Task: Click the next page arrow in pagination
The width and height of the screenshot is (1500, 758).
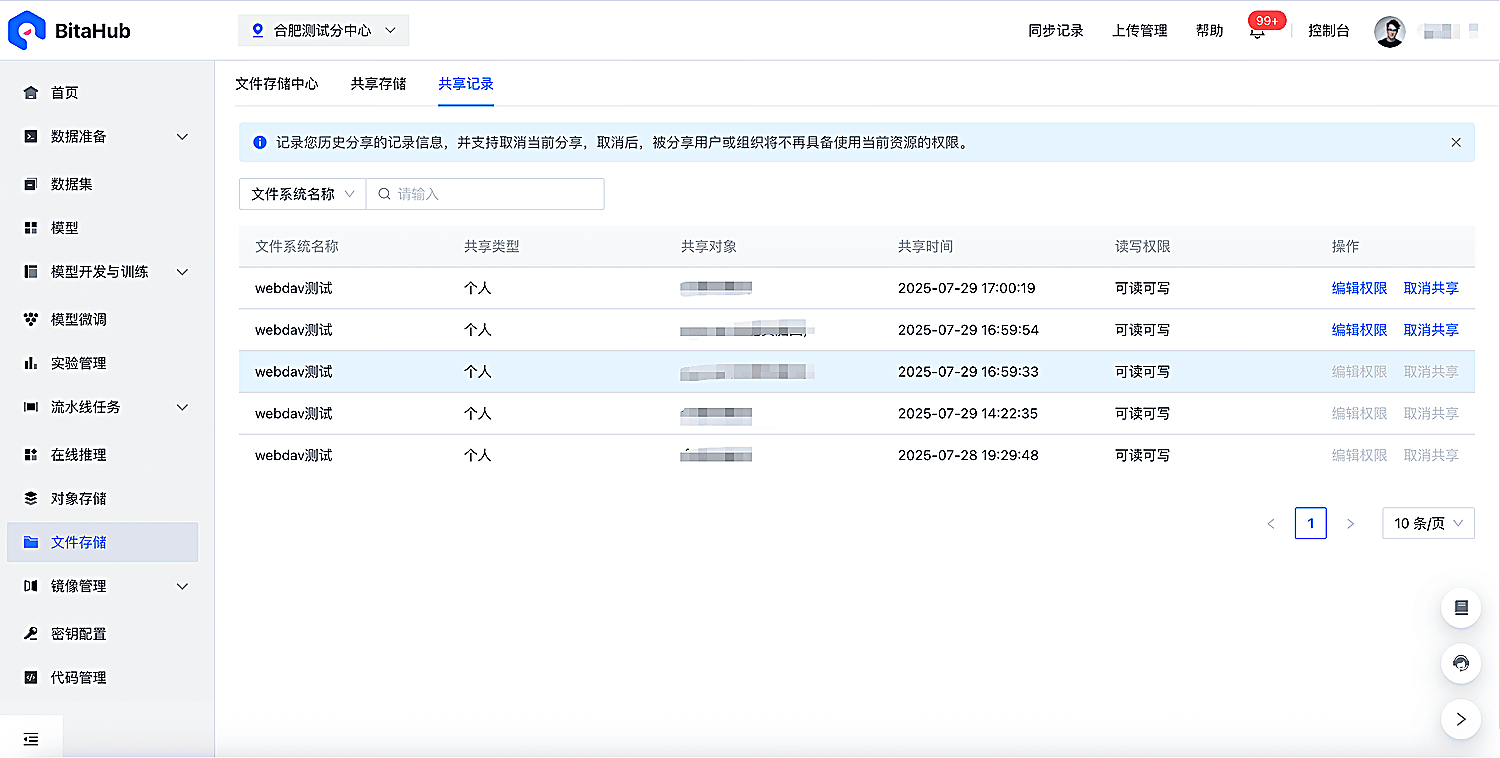Action: pyautogui.click(x=1350, y=523)
